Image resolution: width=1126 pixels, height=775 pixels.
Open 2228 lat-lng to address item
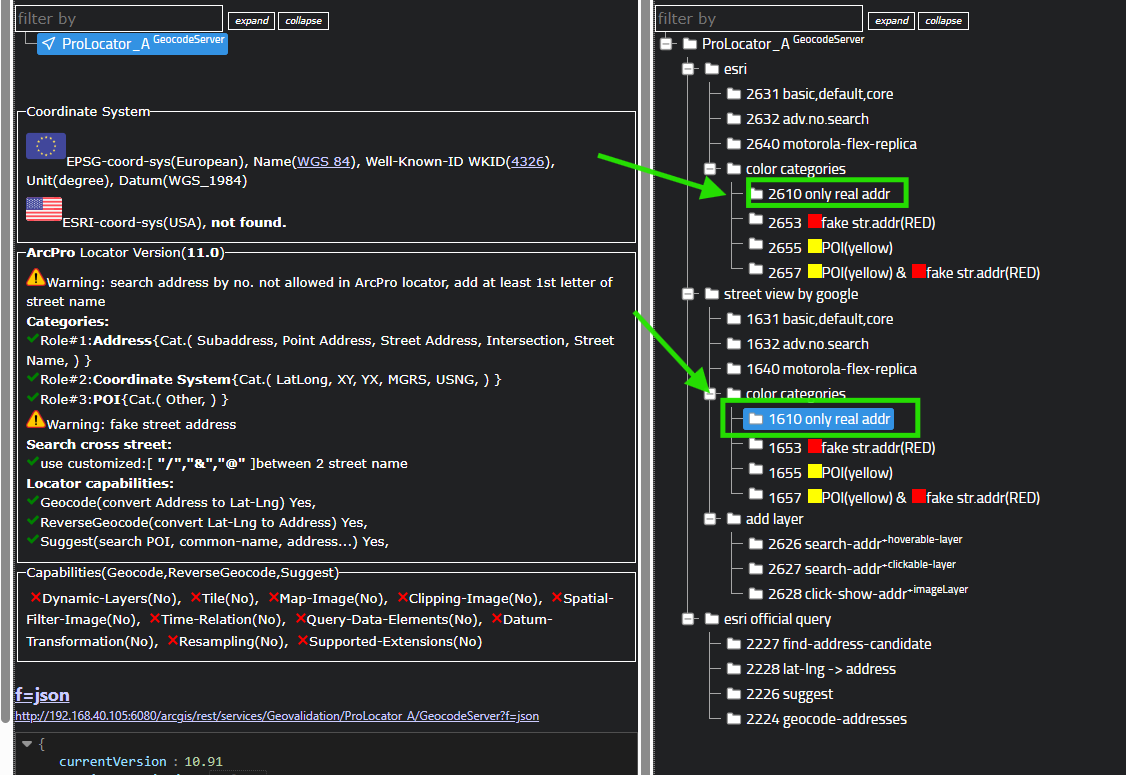click(x=820, y=669)
